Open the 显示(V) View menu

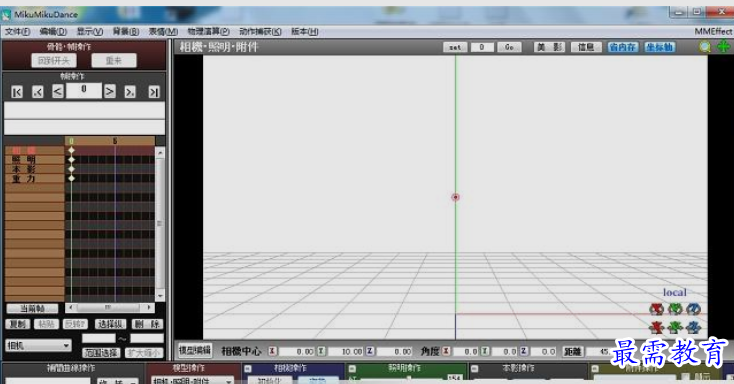tap(89, 31)
